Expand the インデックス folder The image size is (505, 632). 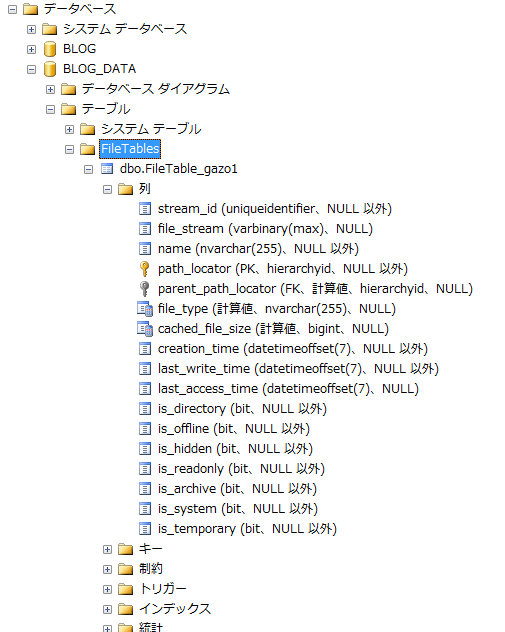(x=107, y=609)
